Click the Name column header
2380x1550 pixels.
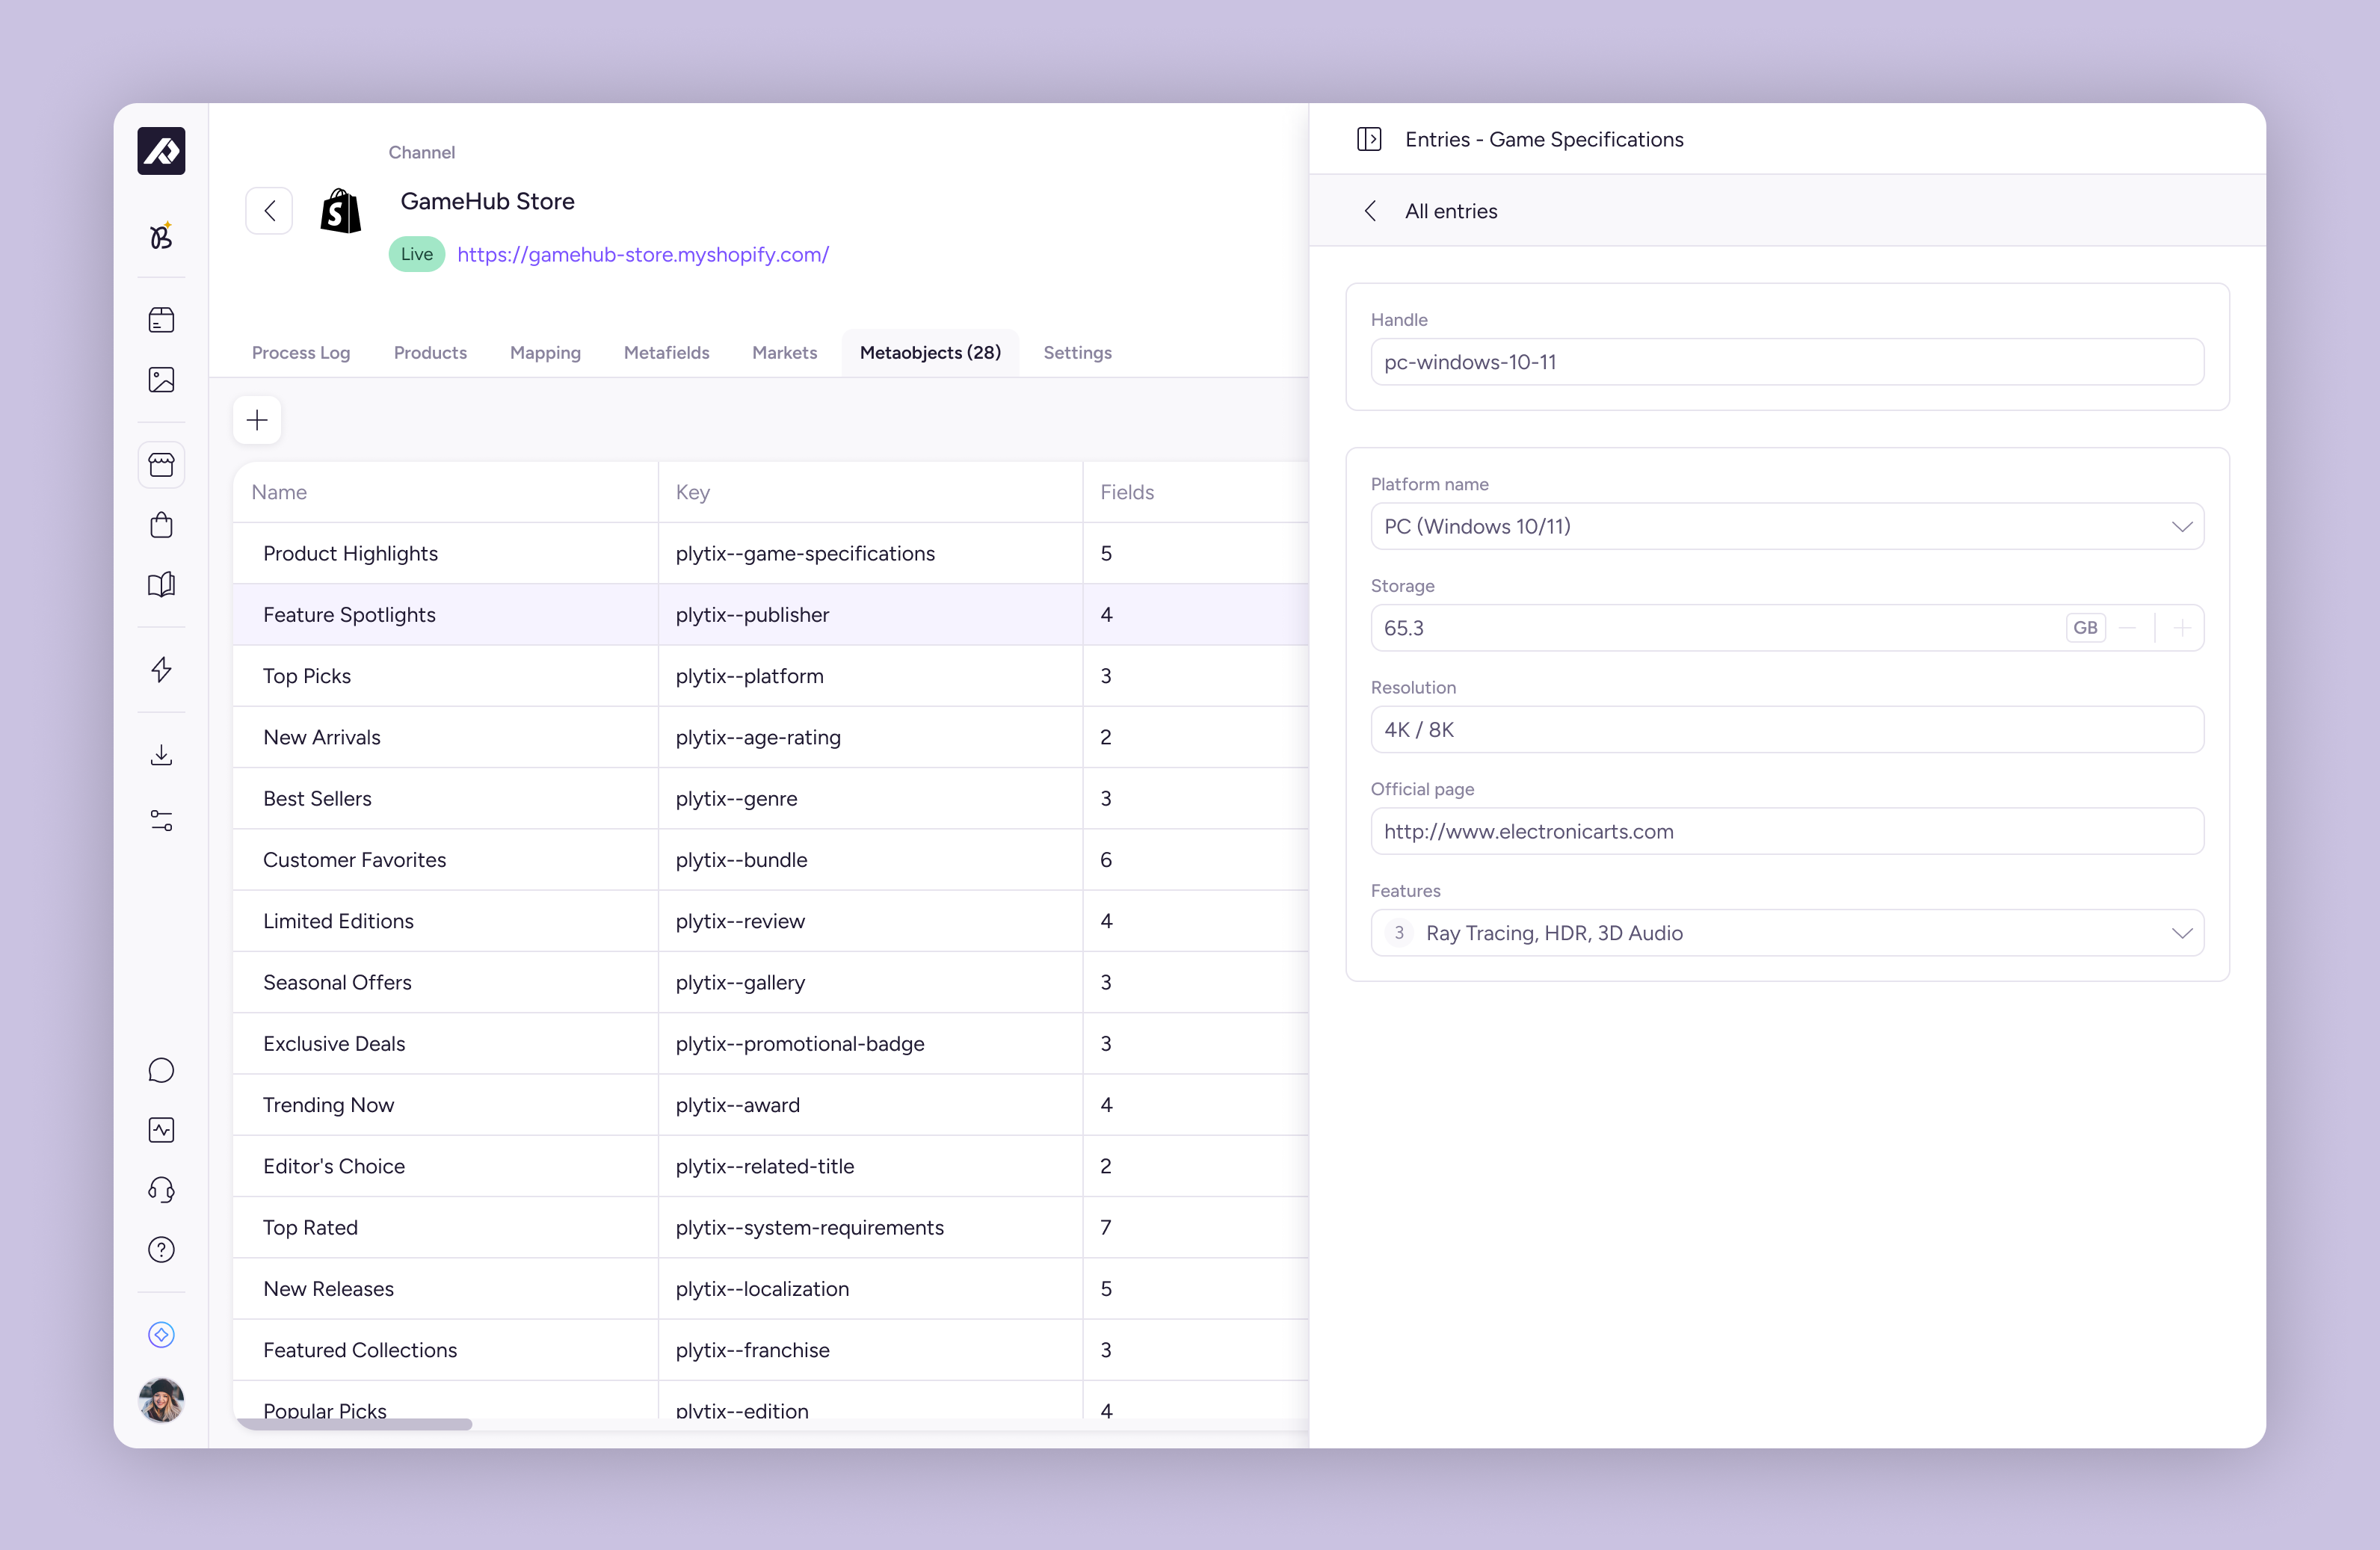pos(445,492)
